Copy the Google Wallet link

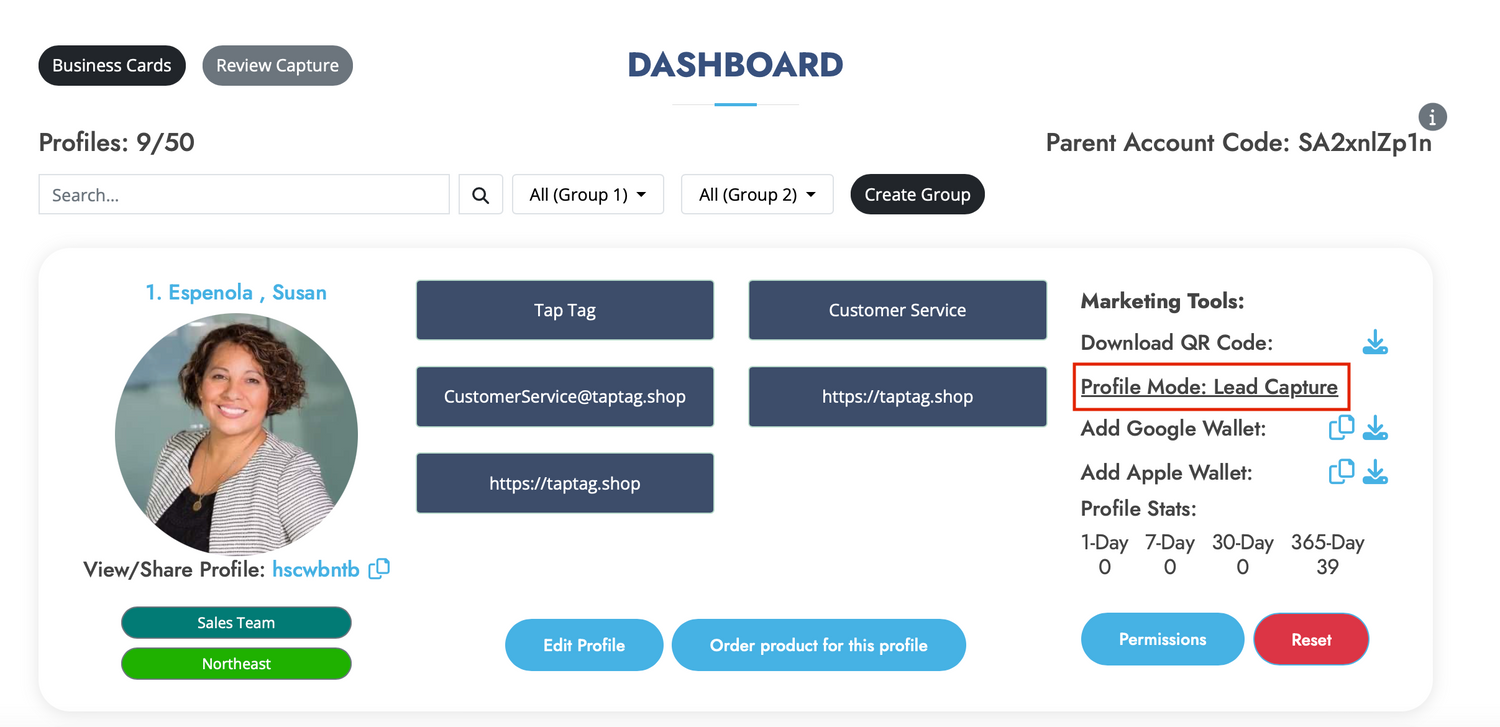1341,427
